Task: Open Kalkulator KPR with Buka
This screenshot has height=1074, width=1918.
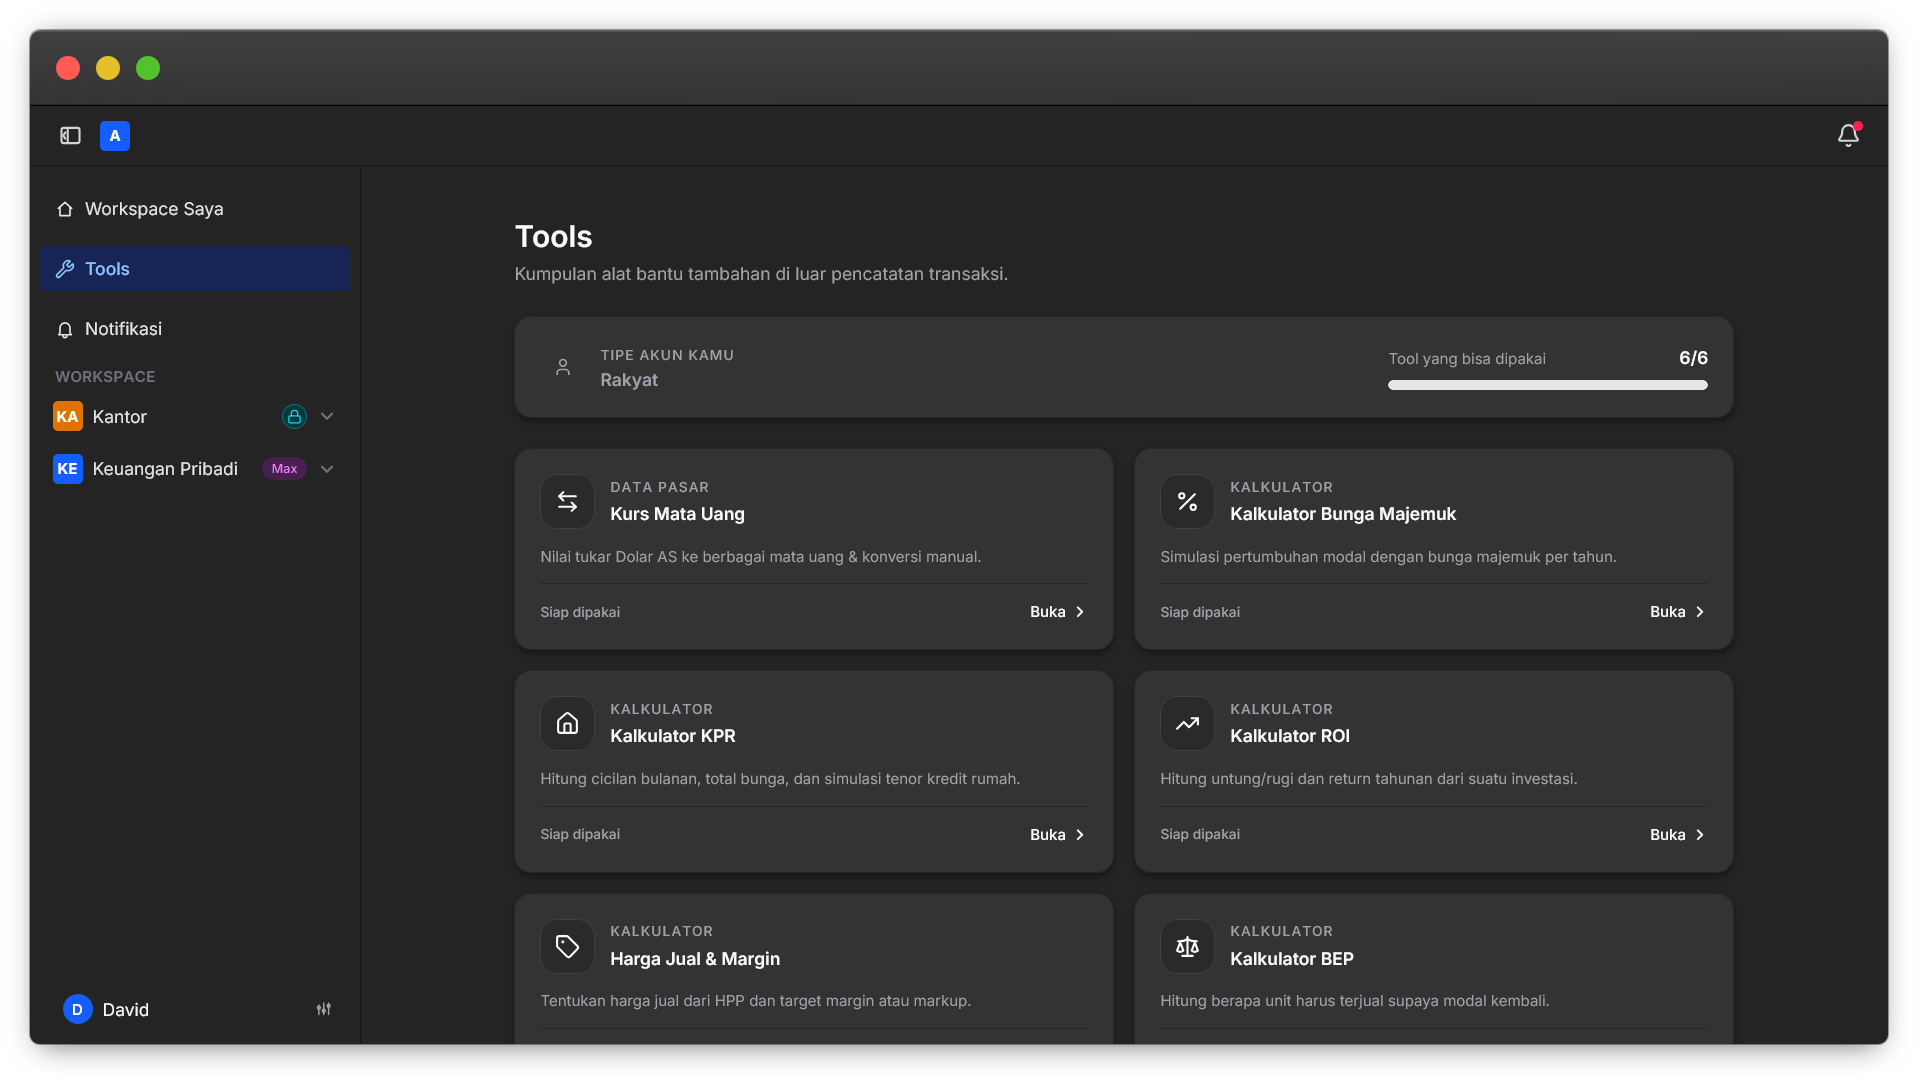Action: [x=1058, y=835]
